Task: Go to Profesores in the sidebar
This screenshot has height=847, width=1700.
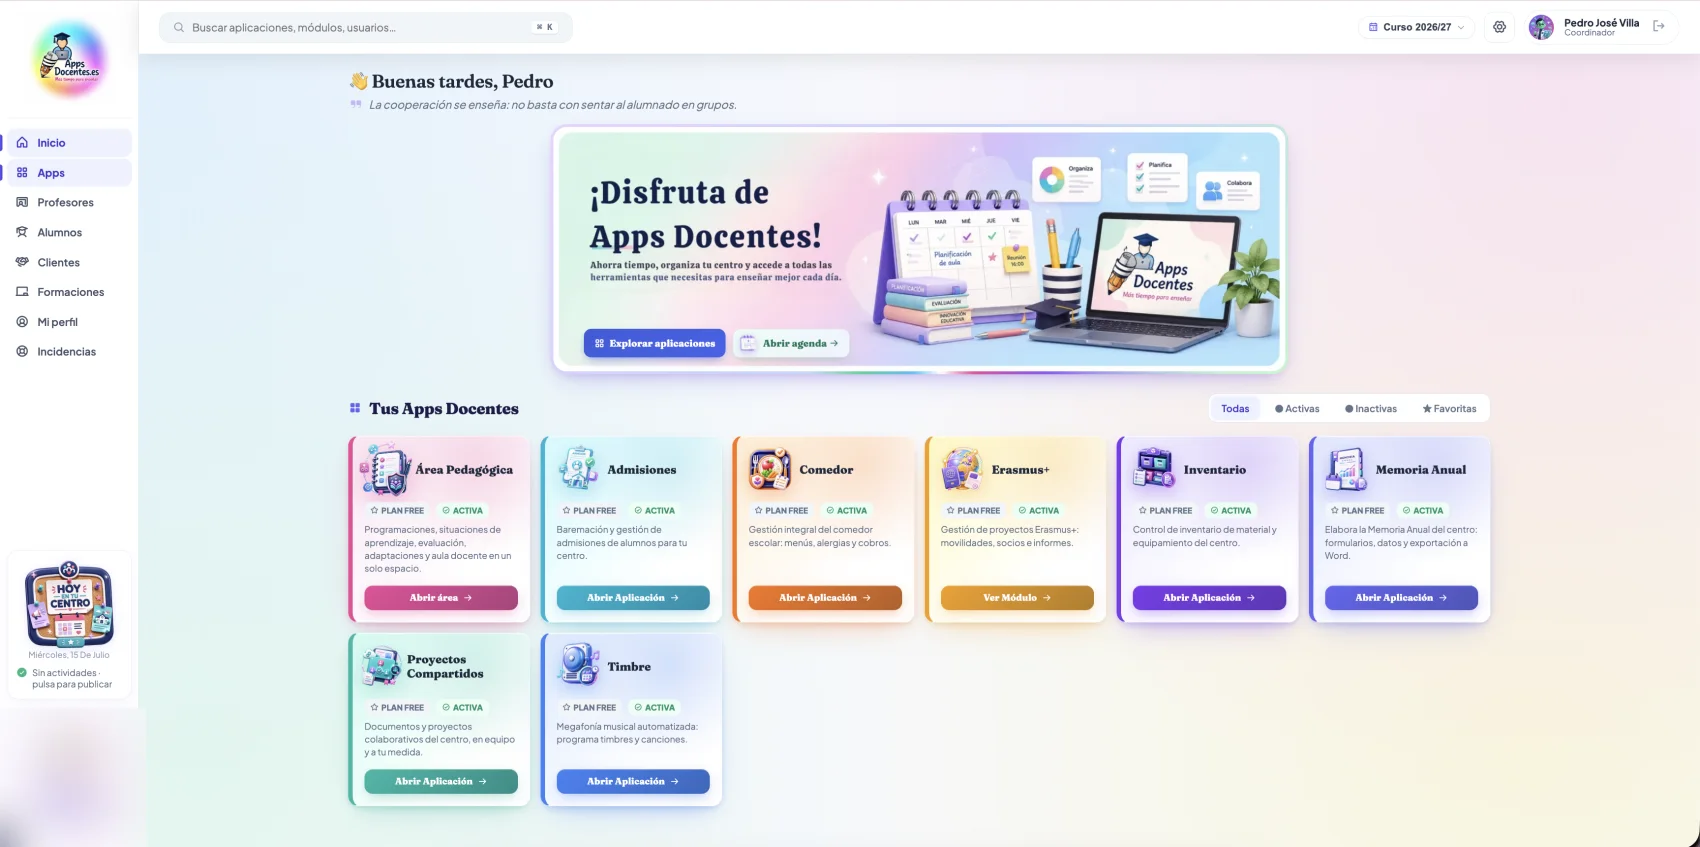Action: pyautogui.click(x=69, y=202)
